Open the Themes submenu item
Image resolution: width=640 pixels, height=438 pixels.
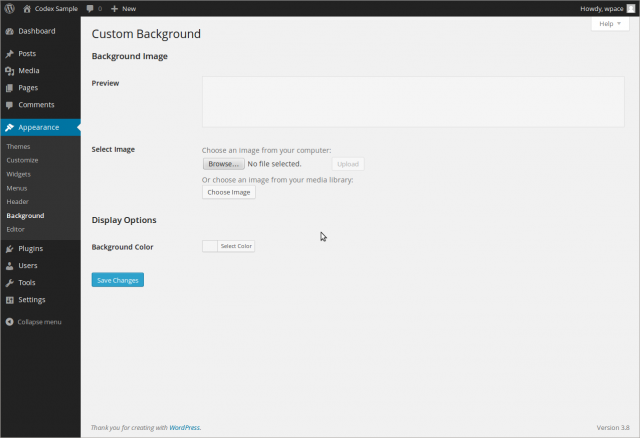(x=18, y=146)
